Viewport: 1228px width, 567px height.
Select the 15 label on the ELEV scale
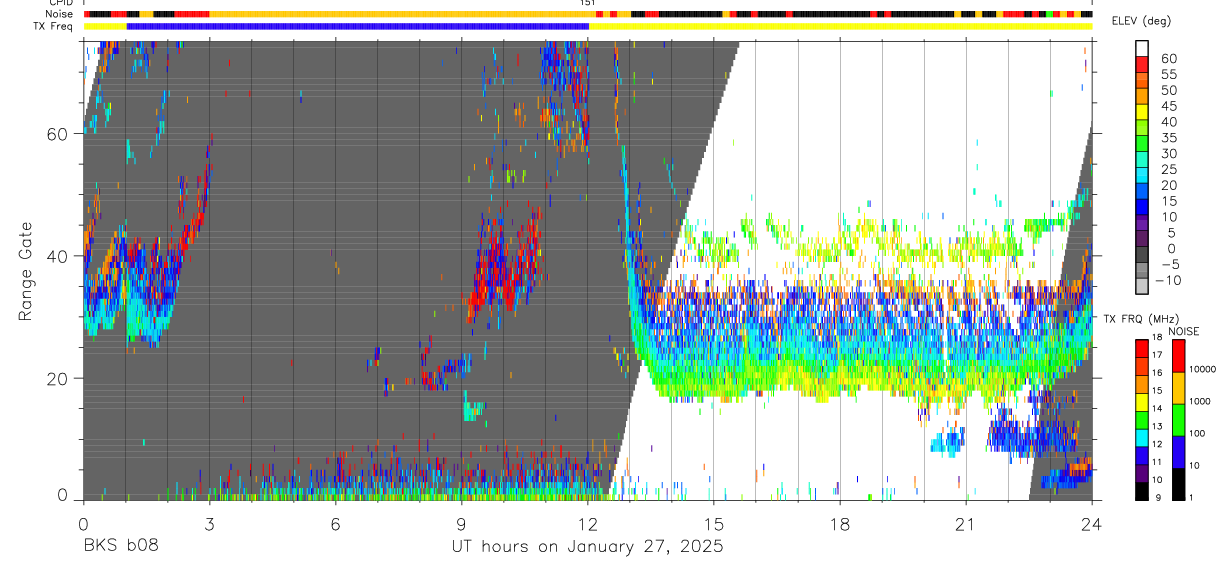point(1168,201)
